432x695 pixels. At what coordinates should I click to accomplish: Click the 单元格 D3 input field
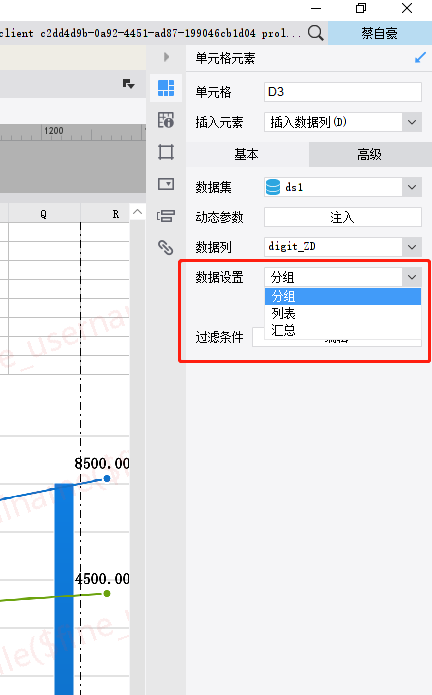click(343, 92)
